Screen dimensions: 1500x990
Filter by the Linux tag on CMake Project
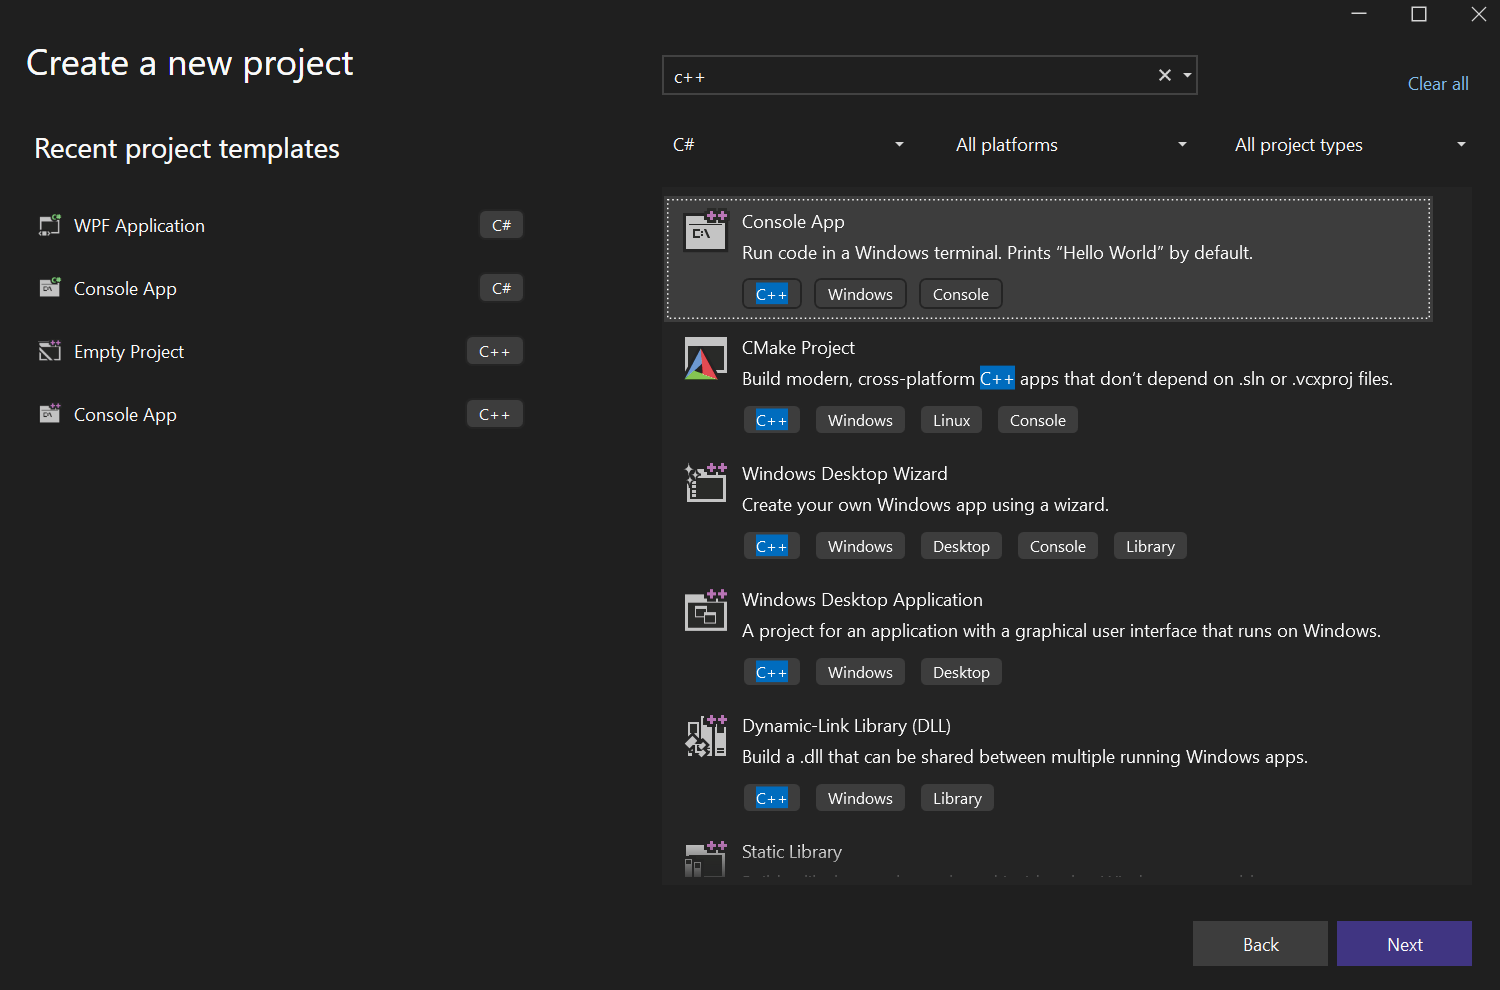950,419
